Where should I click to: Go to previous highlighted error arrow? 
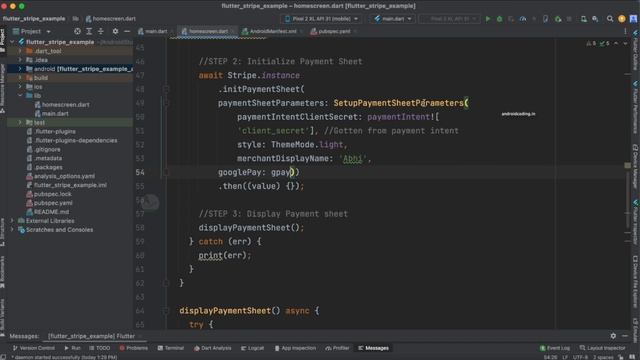pyautogui.click(x=616, y=43)
